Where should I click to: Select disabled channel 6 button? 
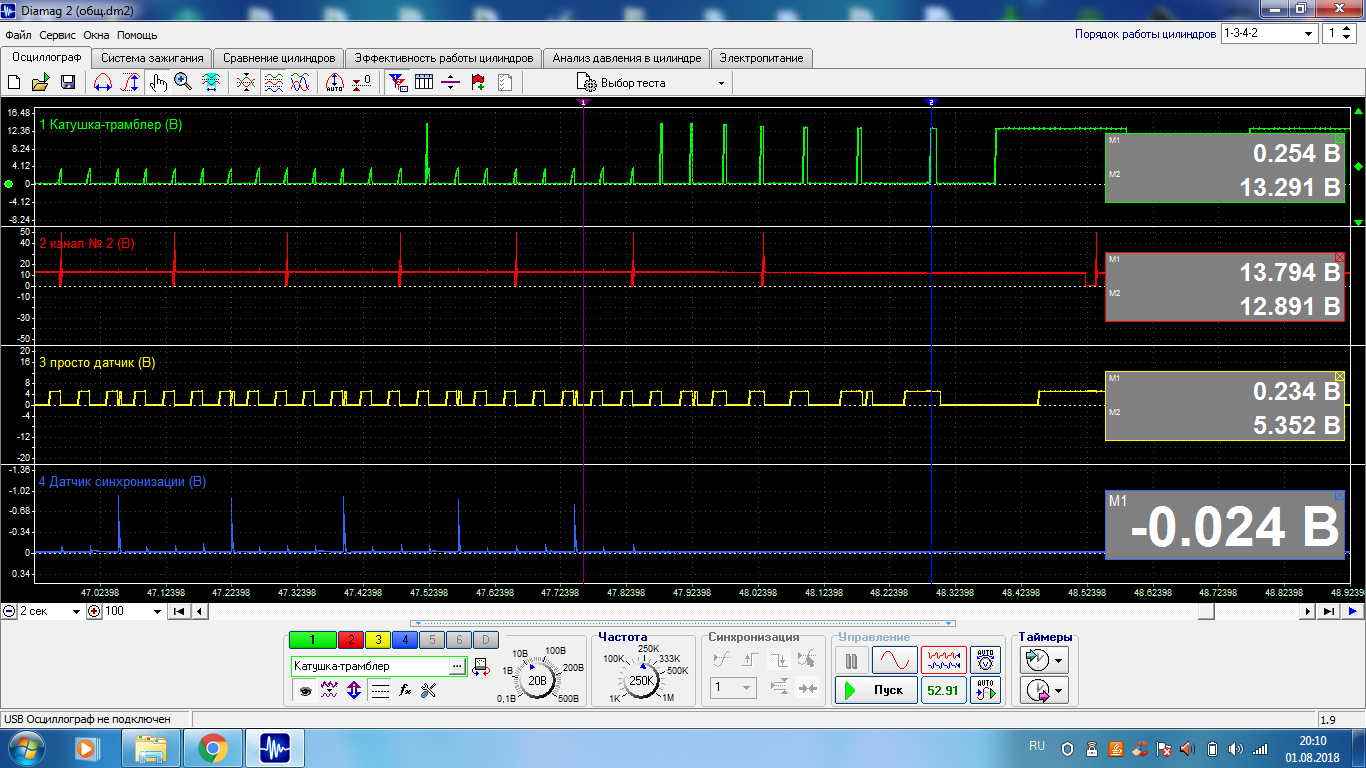pos(458,640)
